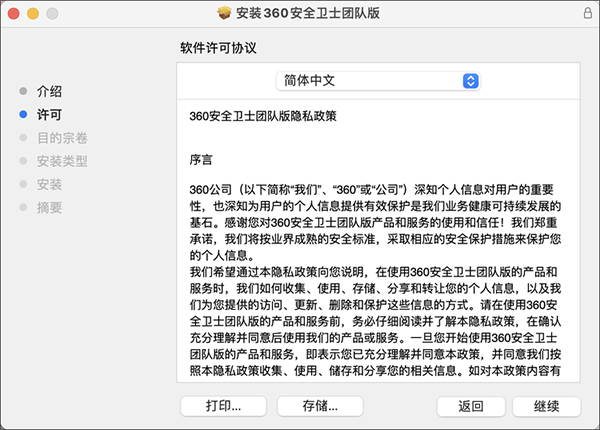The height and width of the screenshot is (430, 600).
Task: Select the 介绍 step in the sidebar
Action: click(50, 91)
